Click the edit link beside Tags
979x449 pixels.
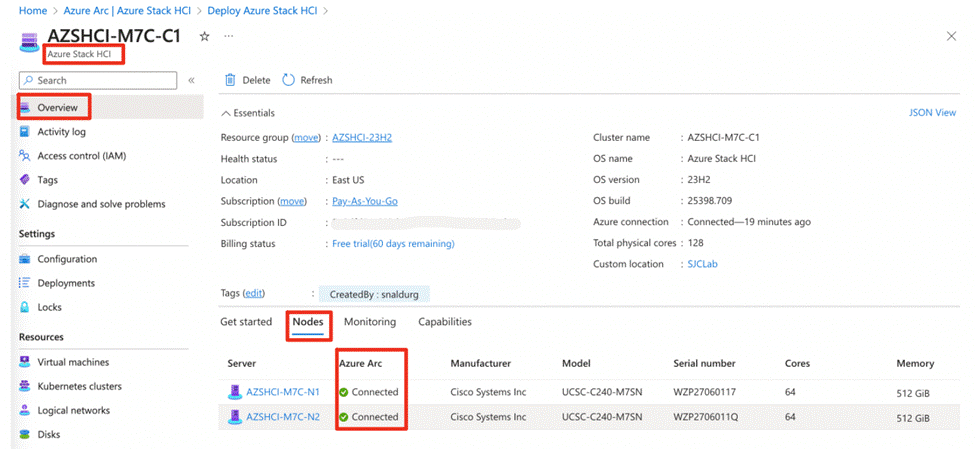[253, 294]
